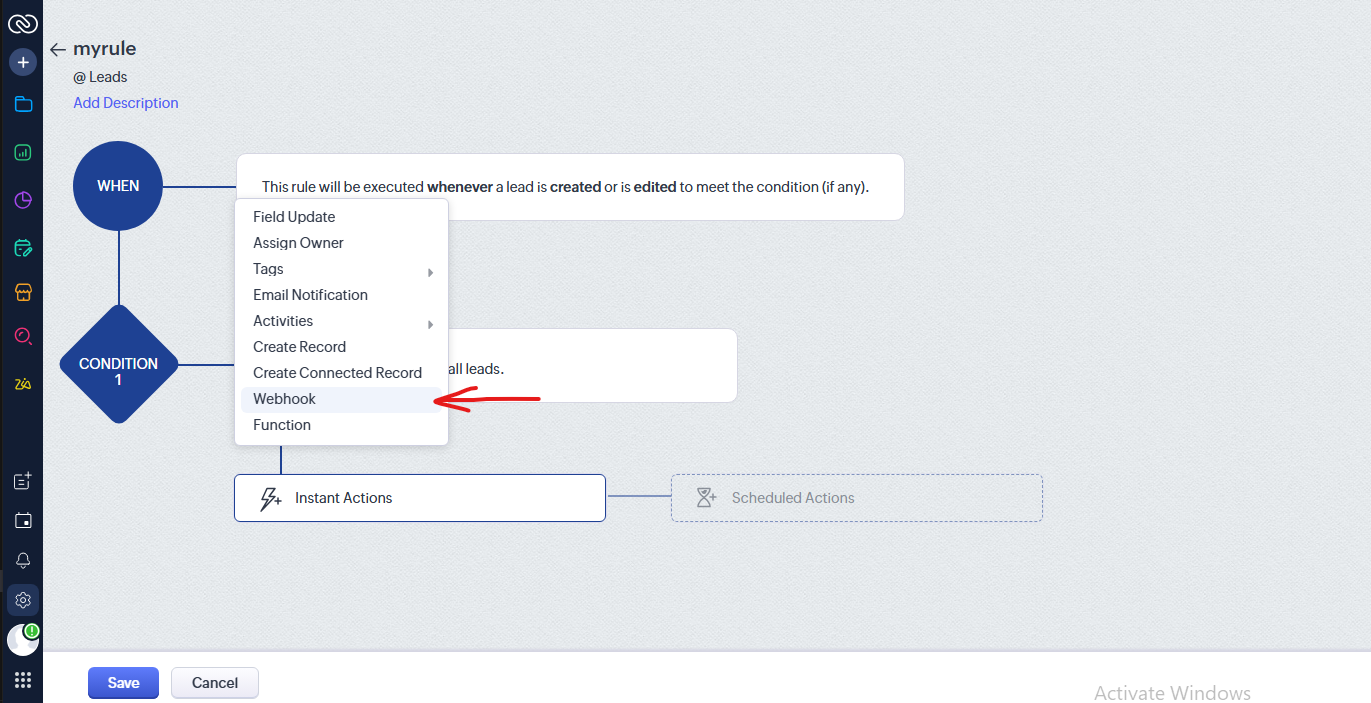
Task: Open the Instant Actions box
Action: [419, 498]
